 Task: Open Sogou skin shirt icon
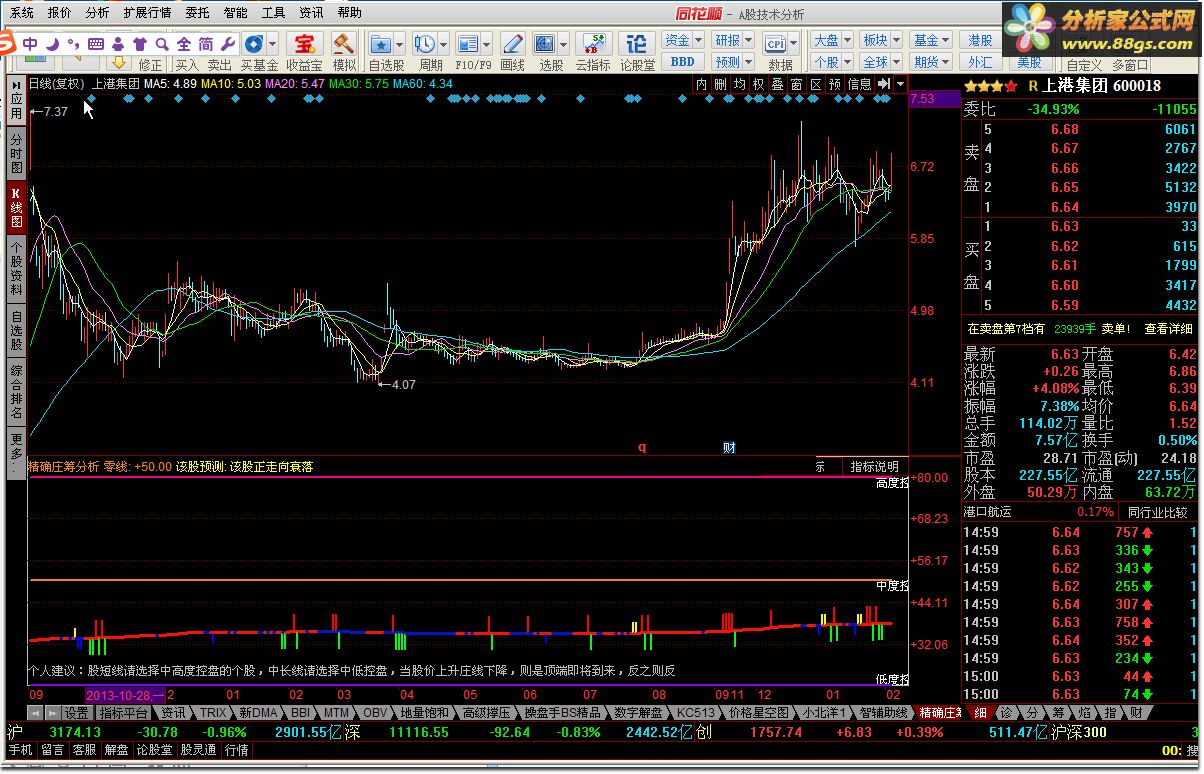coord(139,44)
